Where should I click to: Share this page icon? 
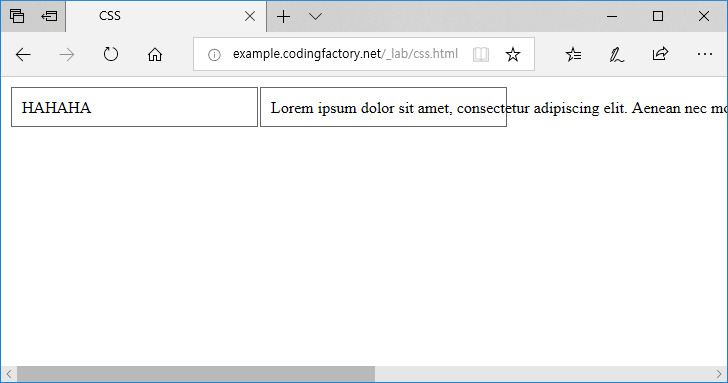click(x=660, y=54)
